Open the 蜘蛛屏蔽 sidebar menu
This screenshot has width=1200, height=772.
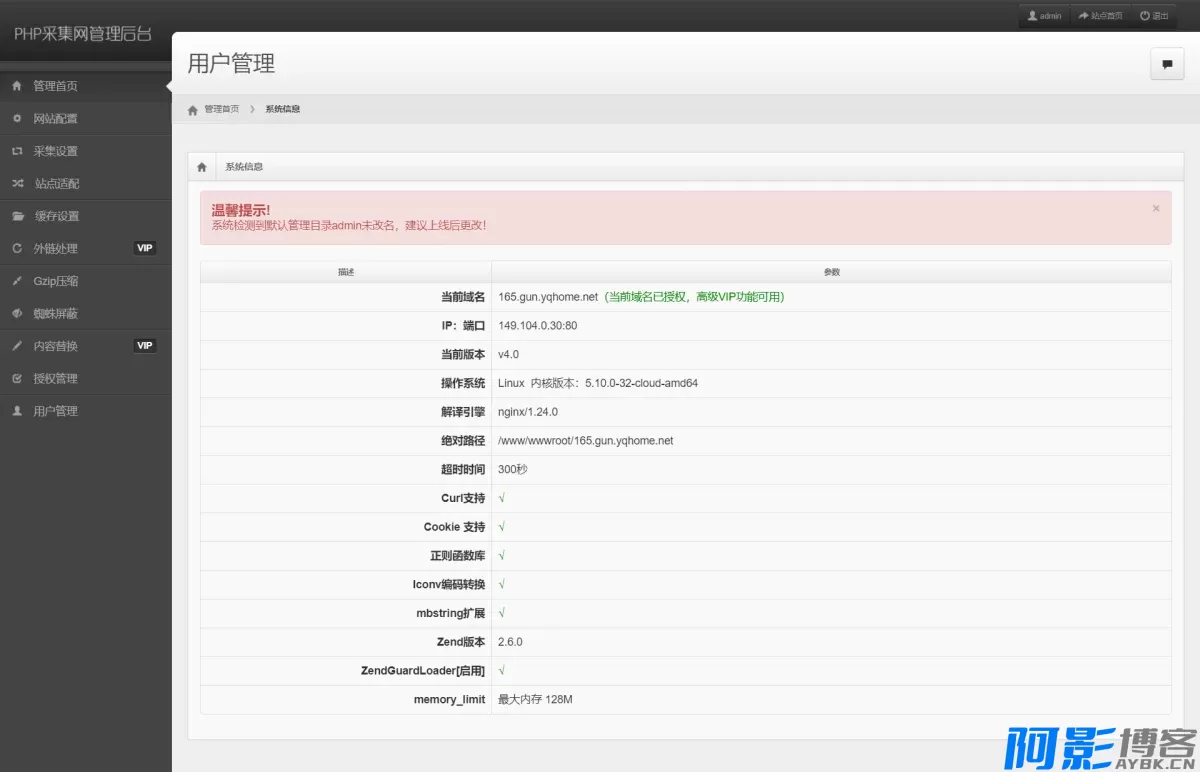55,314
